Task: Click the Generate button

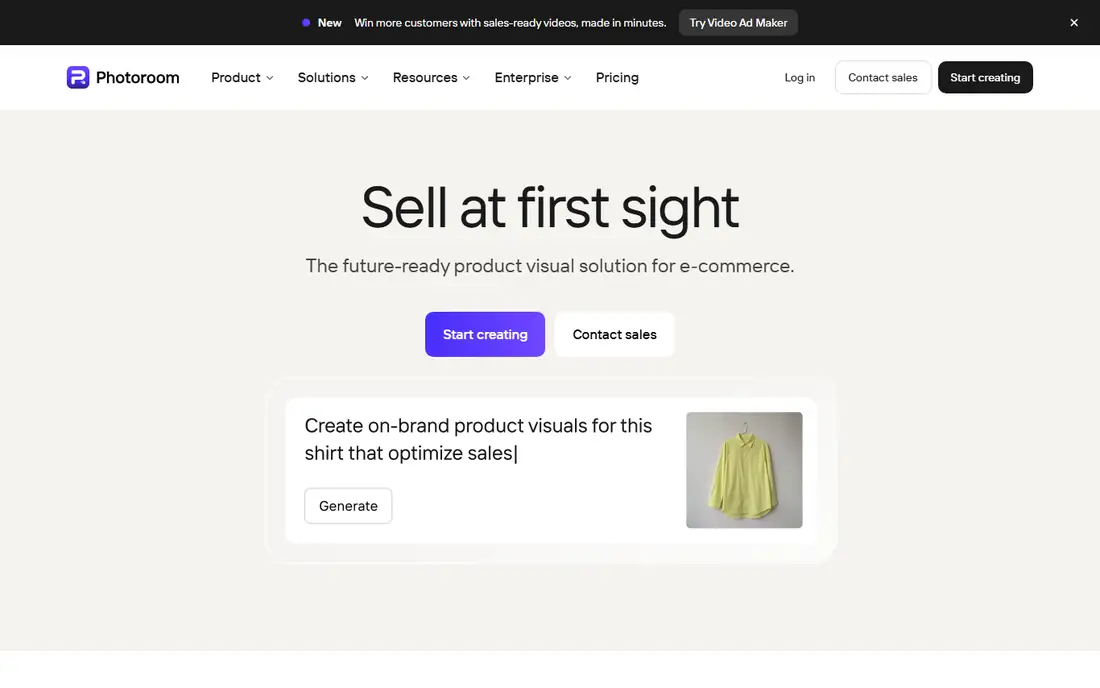Action: click(x=348, y=506)
